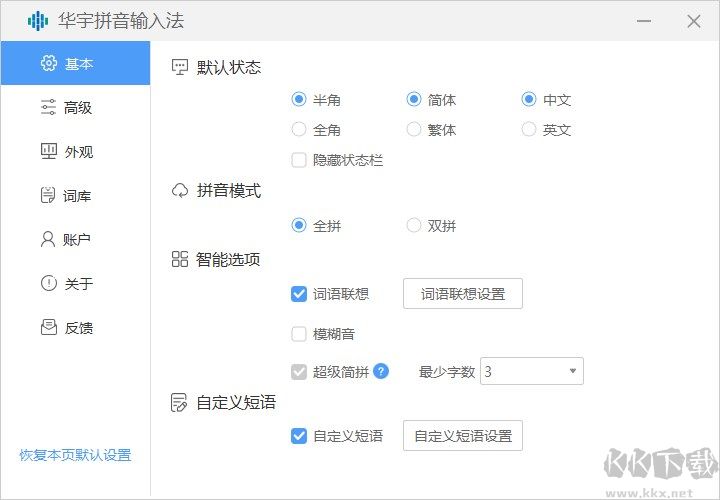This screenshot has width=720, height=500.
Task: Click the 默认状态 section heading
Action: coord(229,67)
